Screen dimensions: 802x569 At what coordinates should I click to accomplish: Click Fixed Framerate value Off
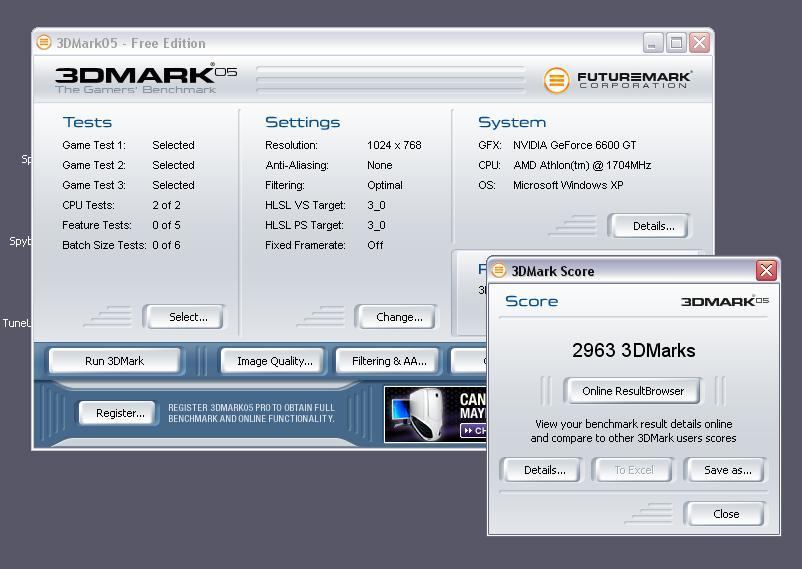[375, 245]
